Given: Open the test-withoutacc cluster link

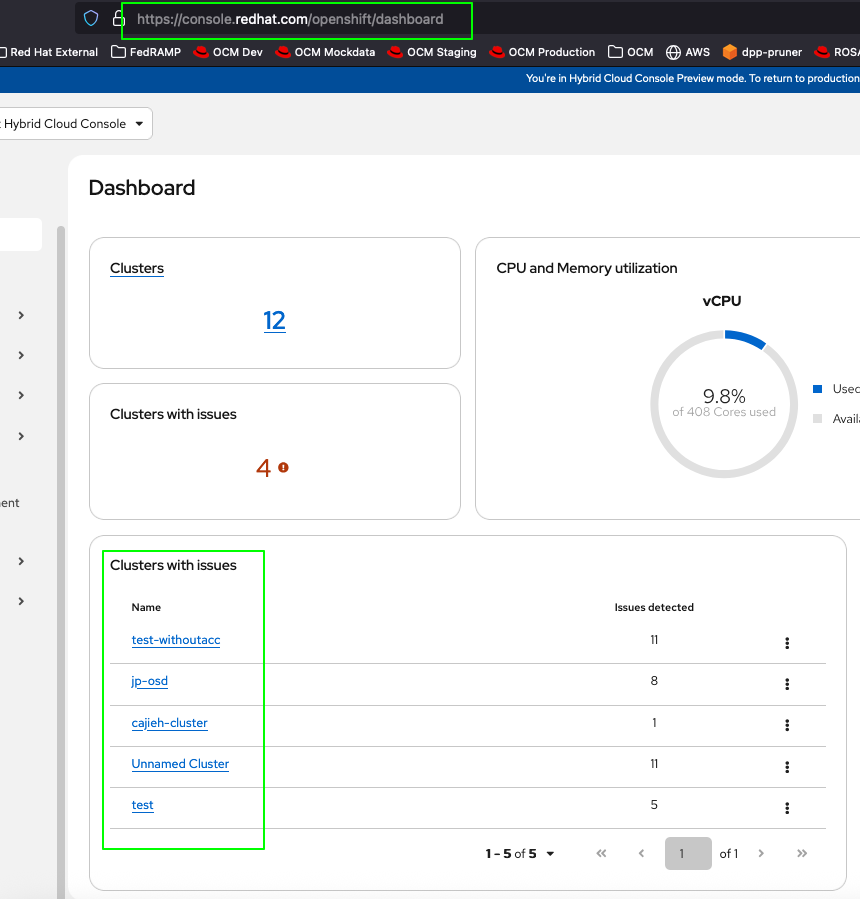Looking at the screenshot, I should point(176,640).
